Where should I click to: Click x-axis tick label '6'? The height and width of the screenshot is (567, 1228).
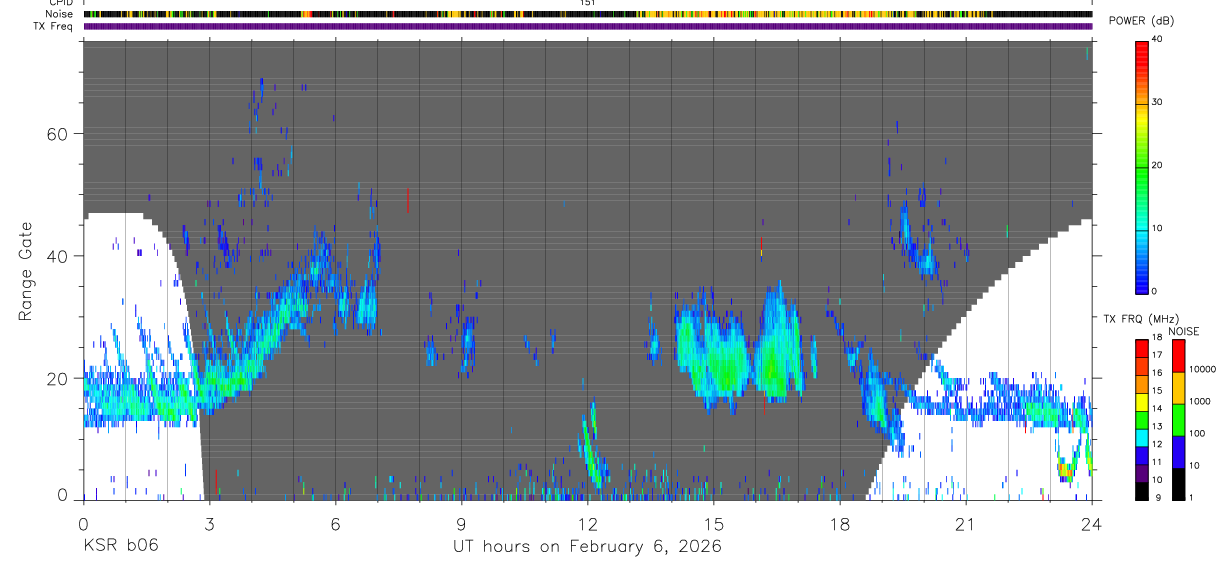(x=335, y=523)
